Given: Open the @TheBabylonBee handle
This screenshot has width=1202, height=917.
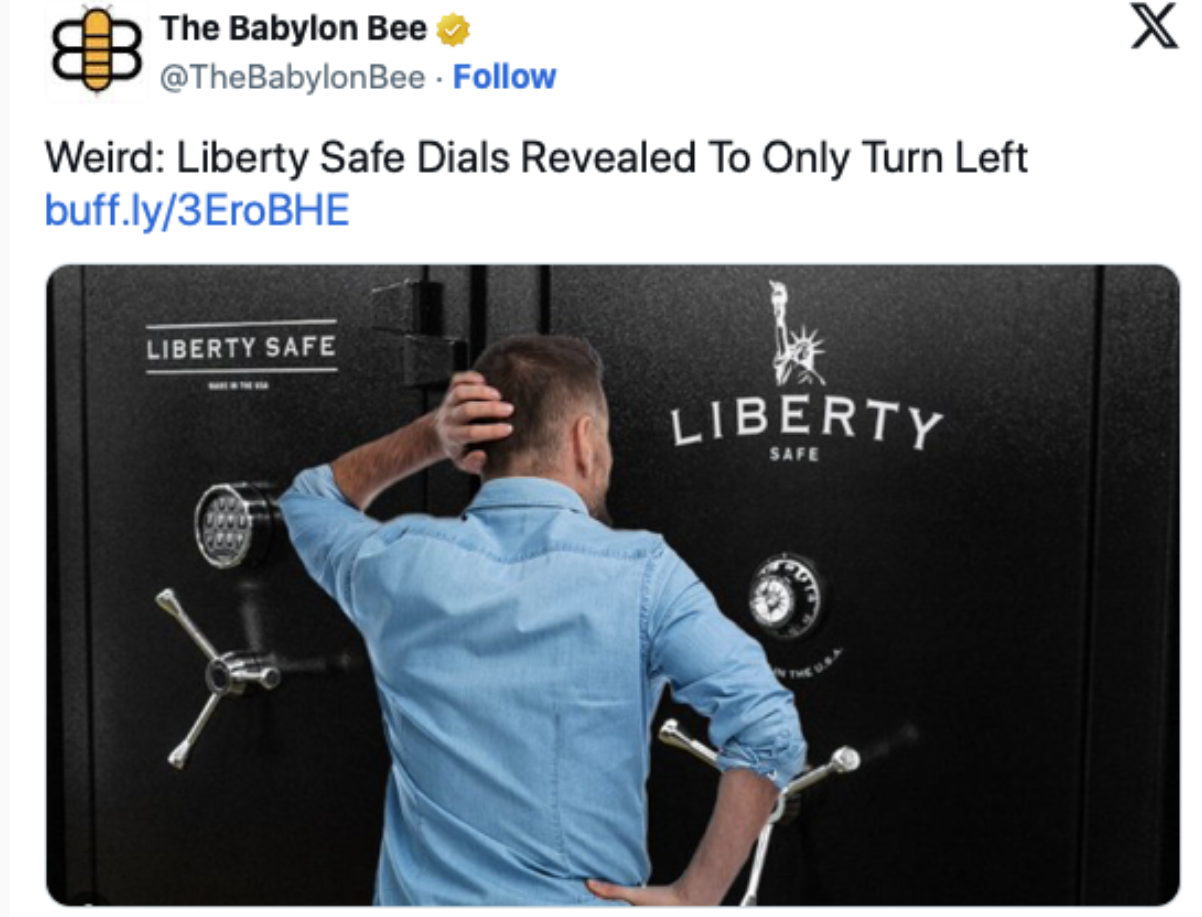Looking at the screenshot, I should click(x=292, y=77).
